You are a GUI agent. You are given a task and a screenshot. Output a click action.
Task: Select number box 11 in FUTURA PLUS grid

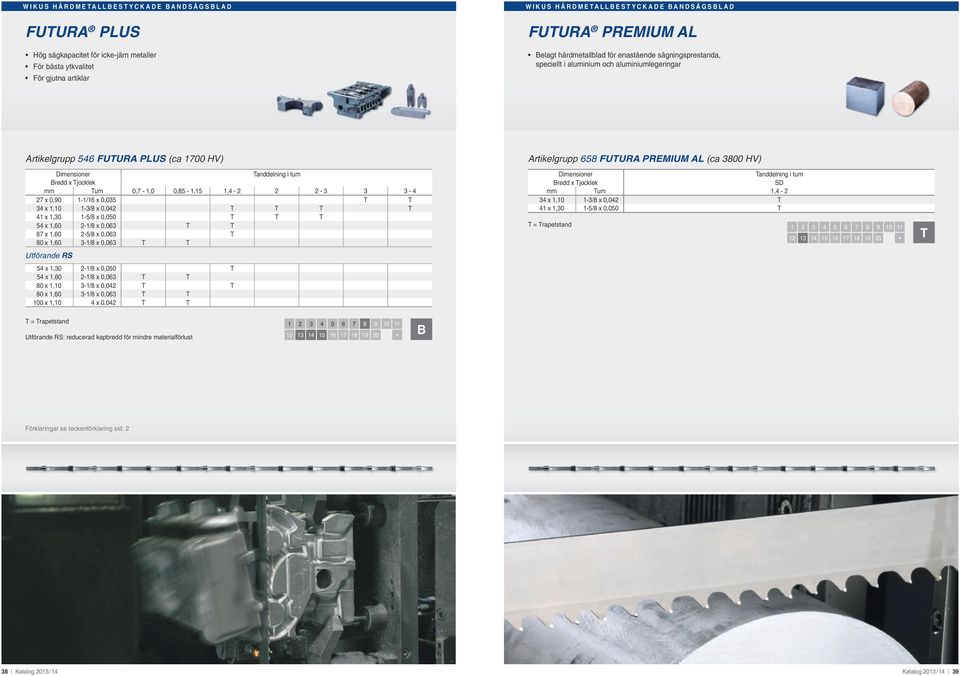click(x=397, y=323)
